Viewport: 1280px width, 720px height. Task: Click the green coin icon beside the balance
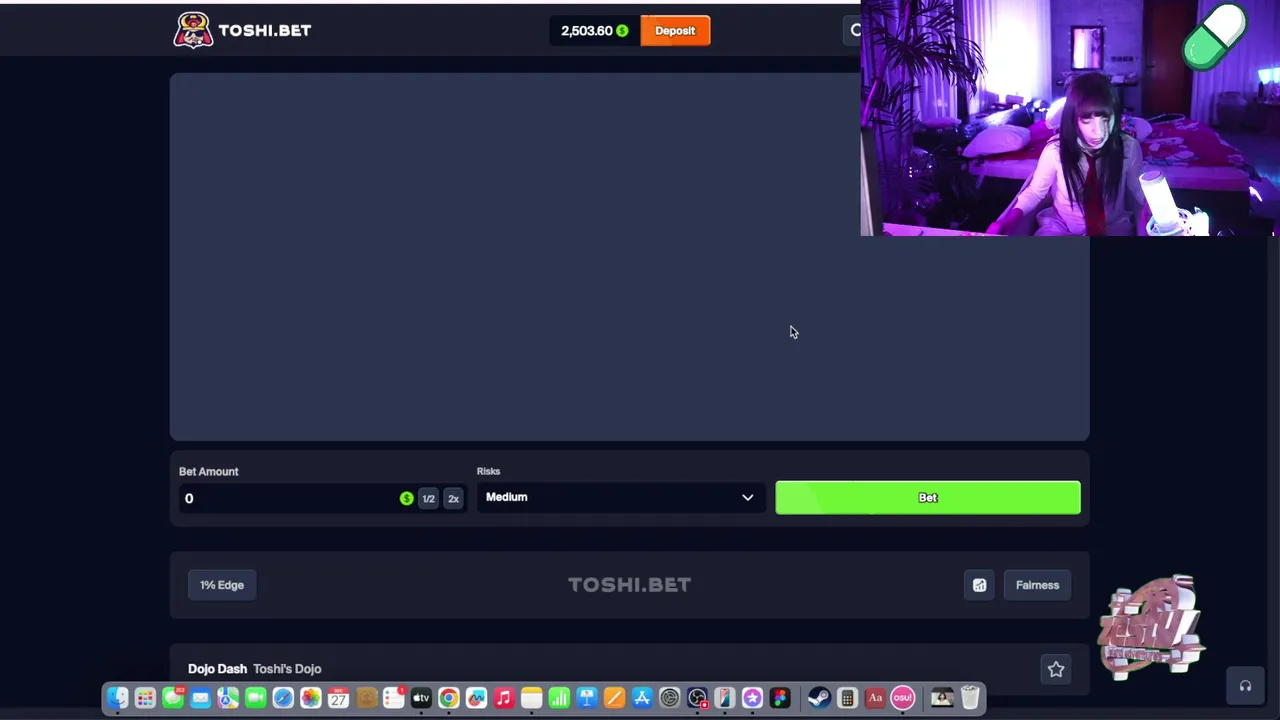click(622, 31)
